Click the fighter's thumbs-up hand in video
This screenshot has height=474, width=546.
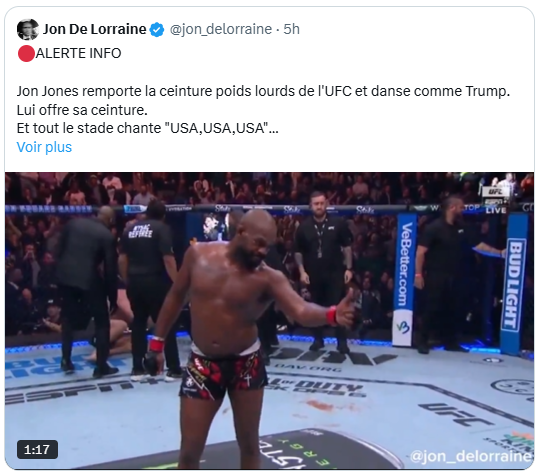tap(347, 310)
